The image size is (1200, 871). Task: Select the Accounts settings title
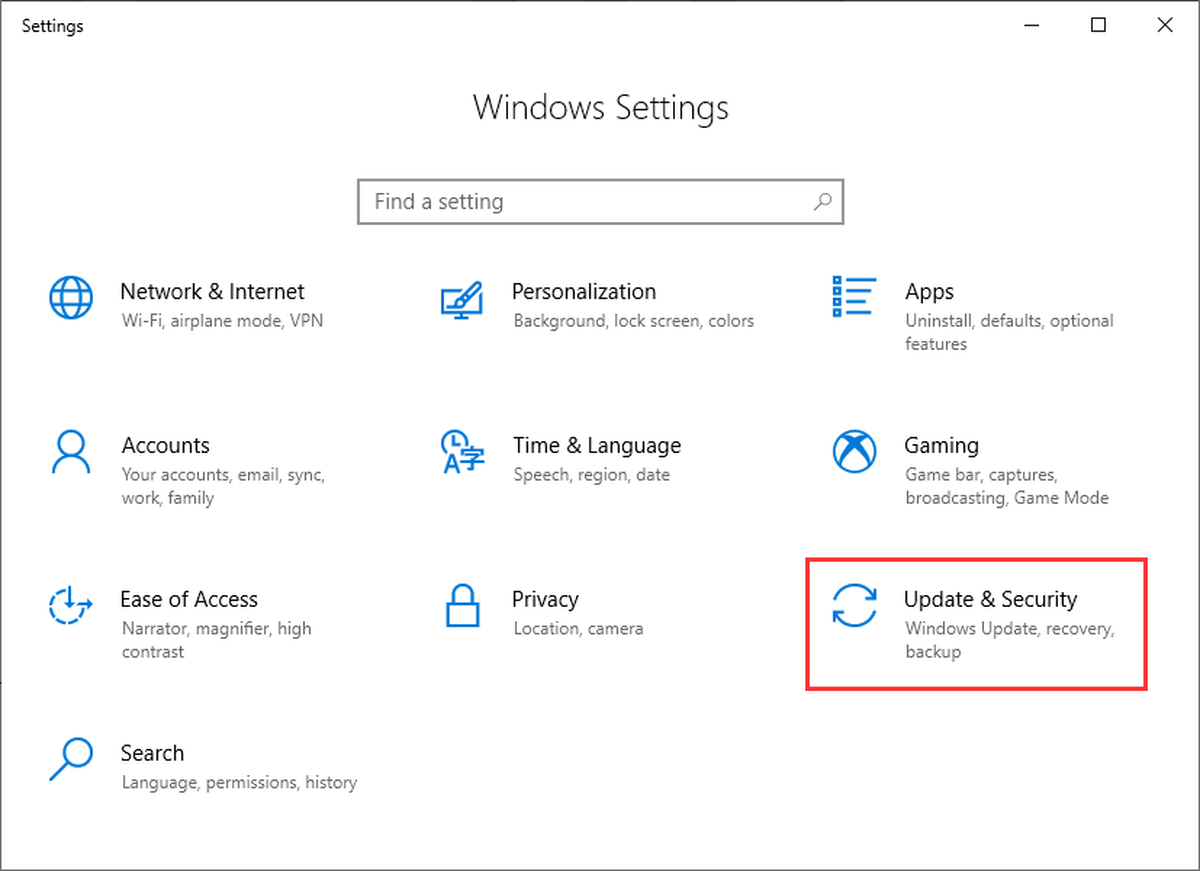point(165,445)
